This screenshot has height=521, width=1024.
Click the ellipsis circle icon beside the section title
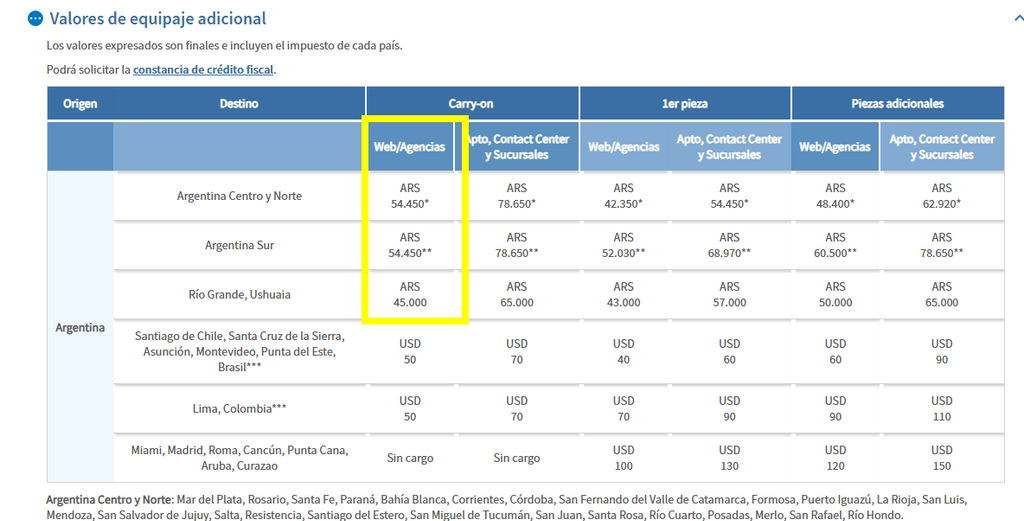coord(35,18)
